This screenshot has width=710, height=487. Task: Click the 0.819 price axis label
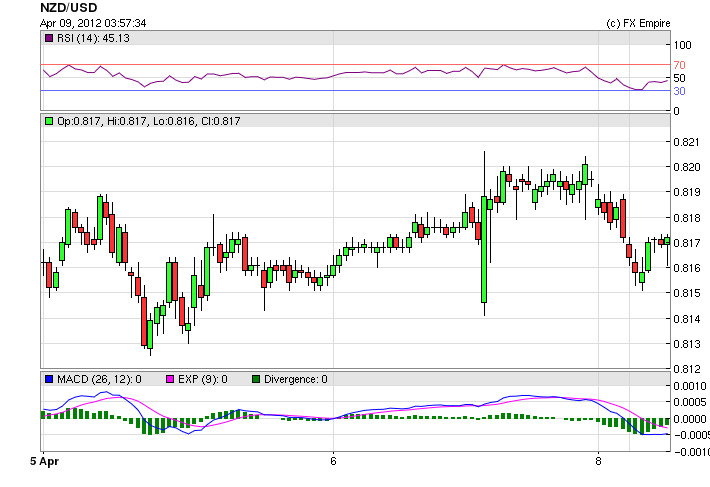click(687, 192)
